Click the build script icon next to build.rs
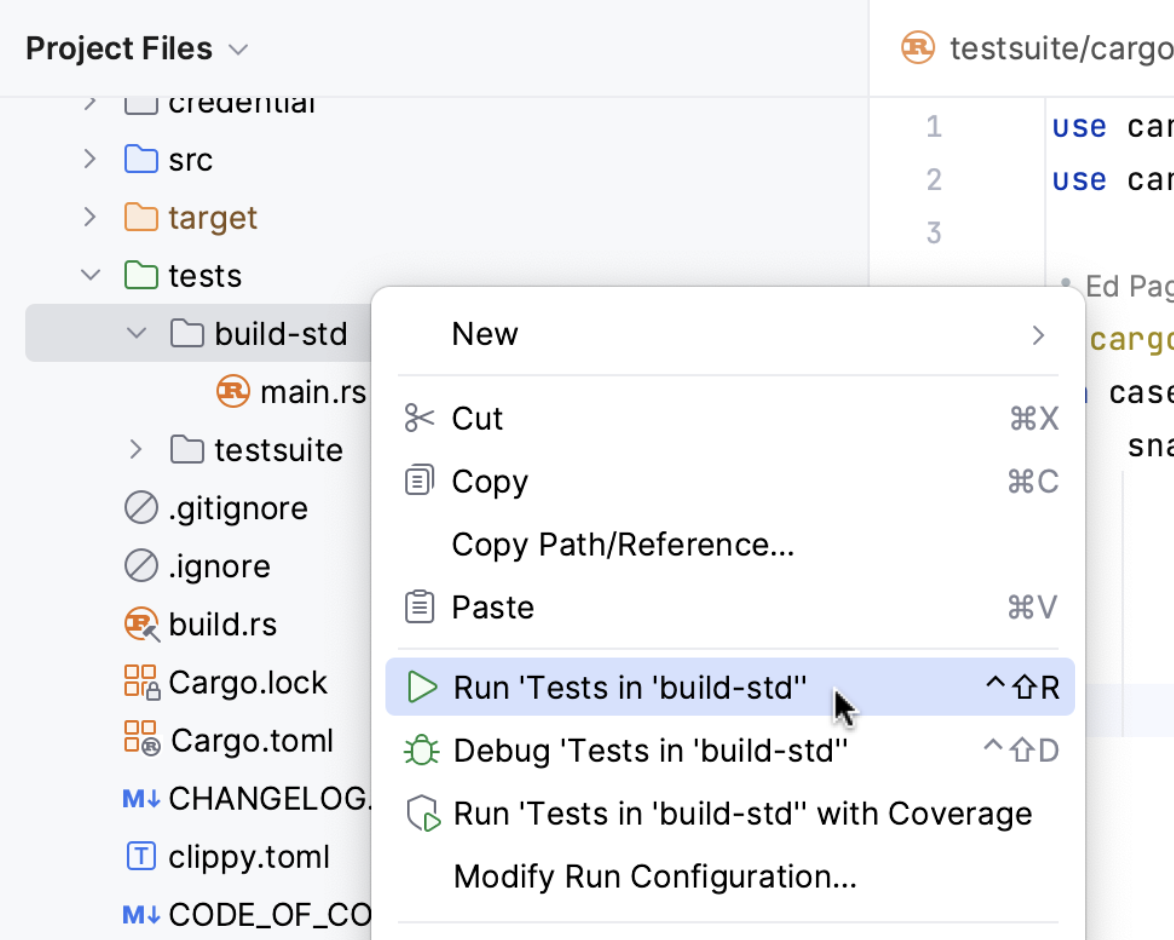Screen dimensions: 1174x940 (141, 624)
